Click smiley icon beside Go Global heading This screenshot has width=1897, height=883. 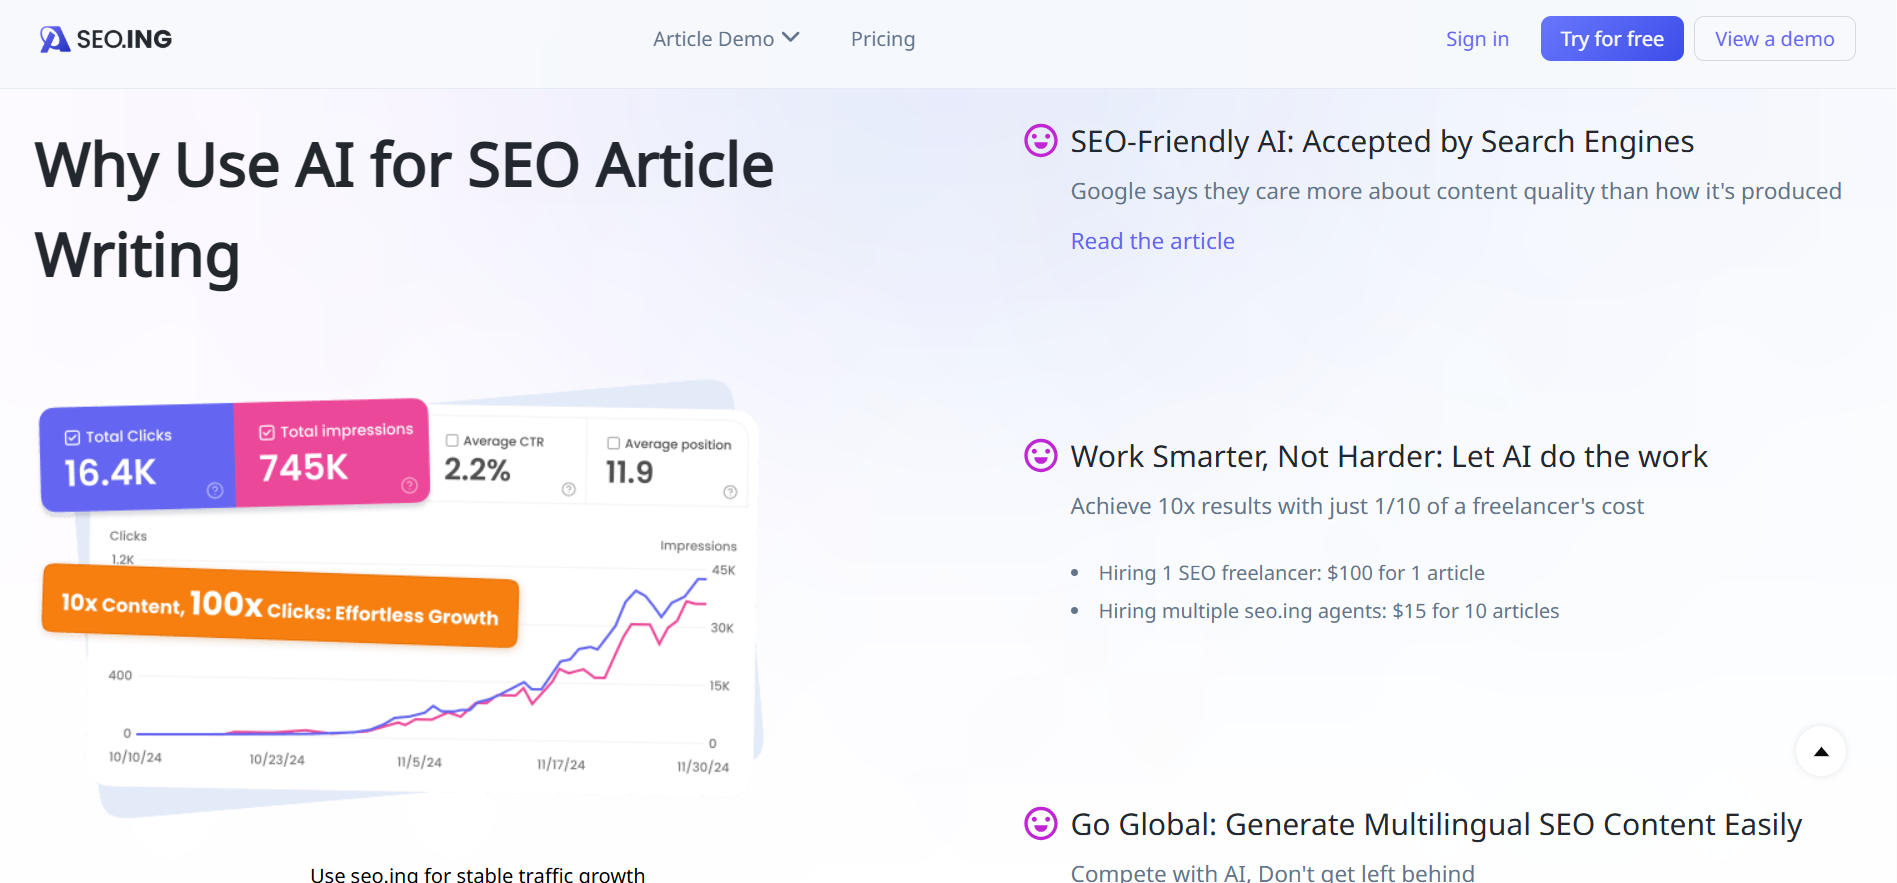coord(1041,824)
